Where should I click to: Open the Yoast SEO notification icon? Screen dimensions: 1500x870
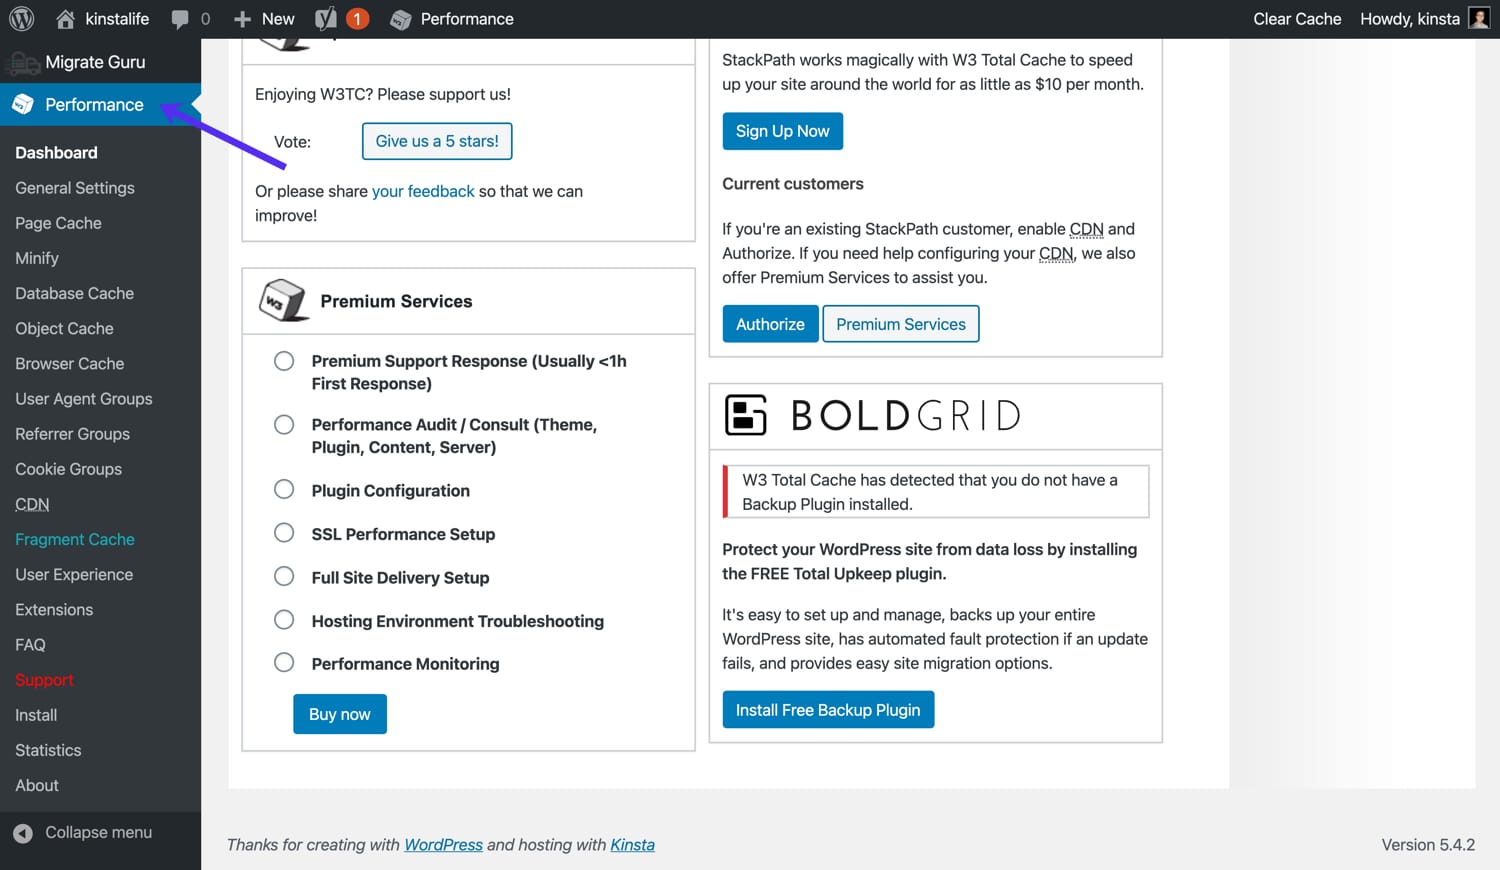click(x=326, y=19)
